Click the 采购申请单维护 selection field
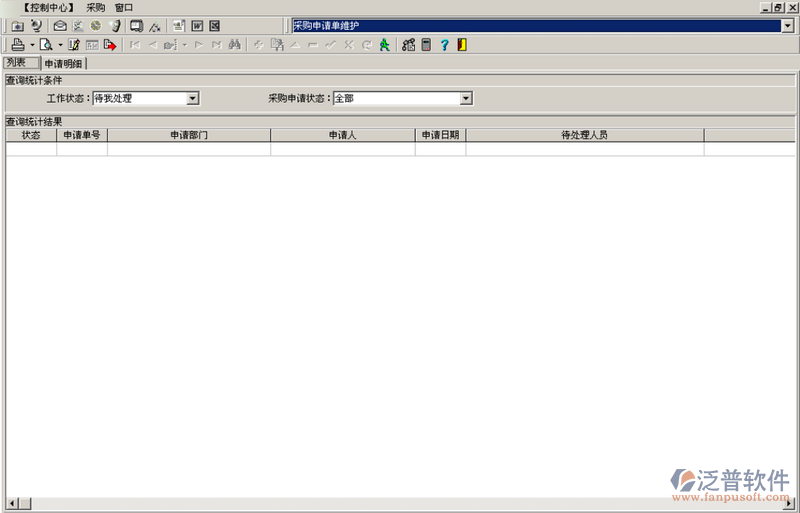This screenshot has height=513, width=800. click(537, 26)
